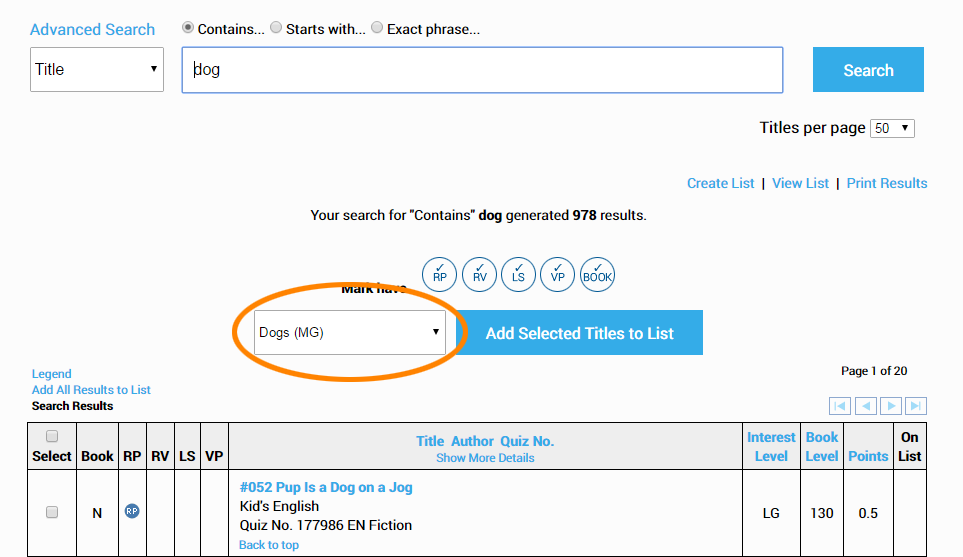Screen dimensions: 963x557
Task: Open the Dogs (MG) list dropdown
Action: point(350,332)
